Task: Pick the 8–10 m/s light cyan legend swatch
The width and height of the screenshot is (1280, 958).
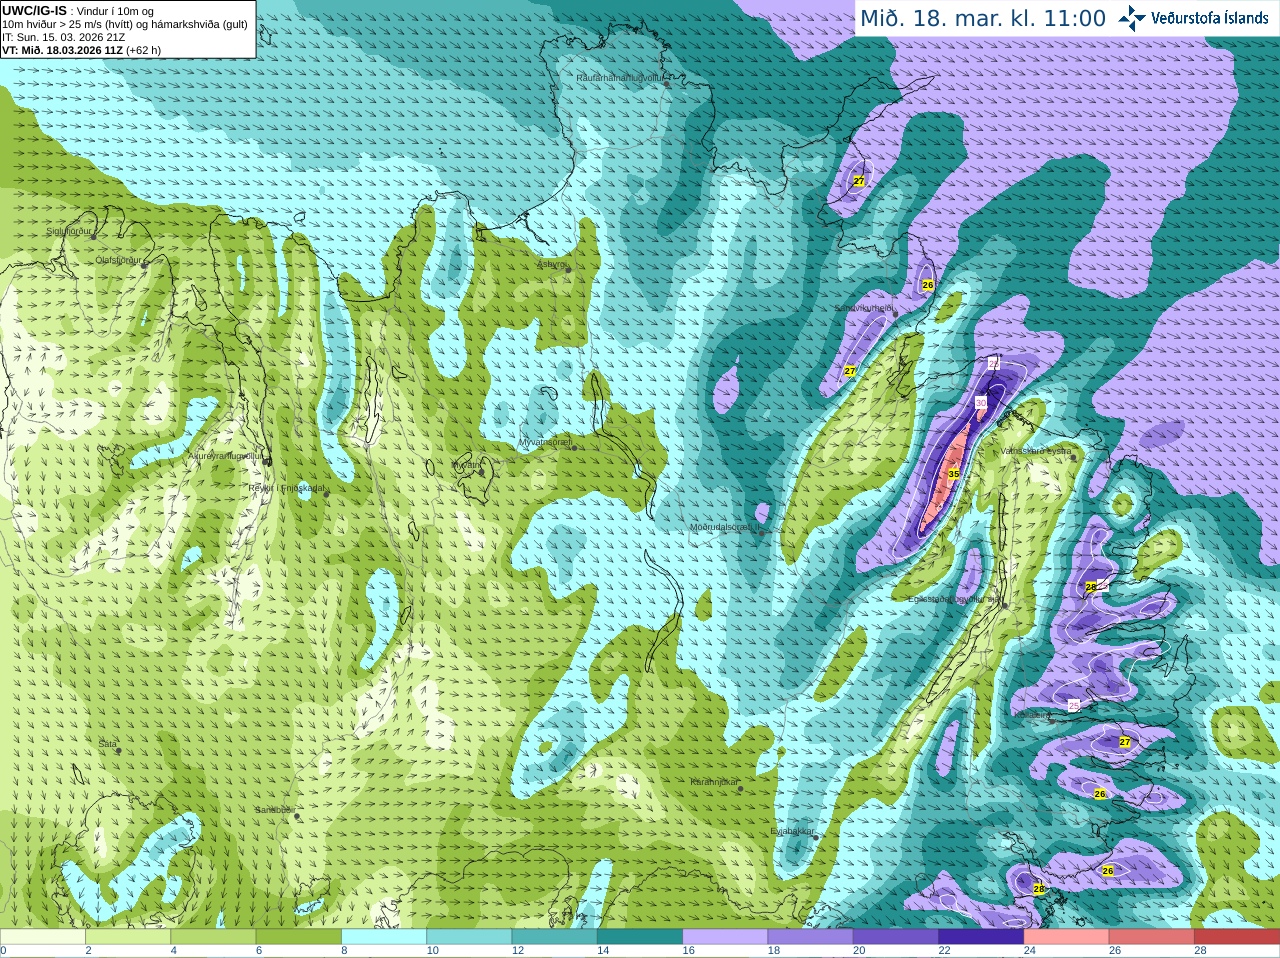Action: point(385,937)
